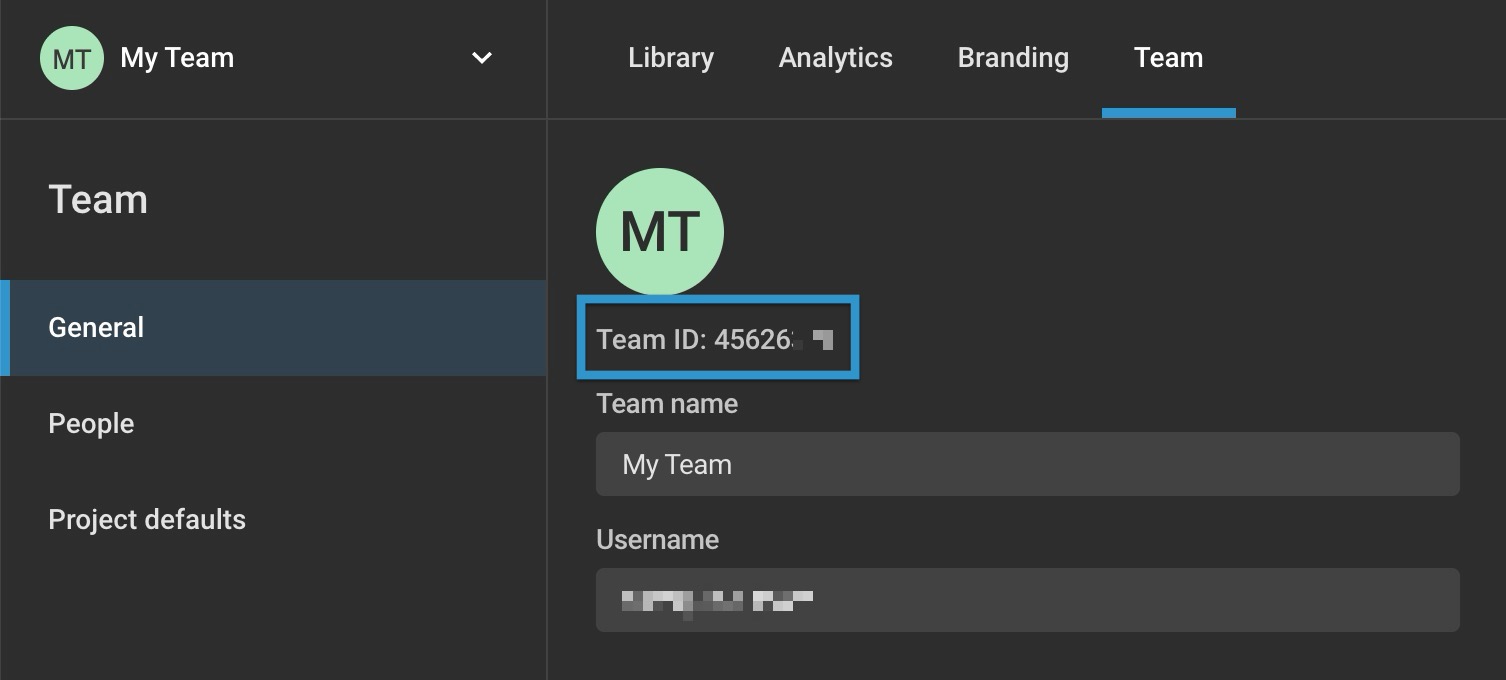Viewport: 1506px width, 680px height.
Task: Click the Team ID highlighted box
Action: pos(717,338)
